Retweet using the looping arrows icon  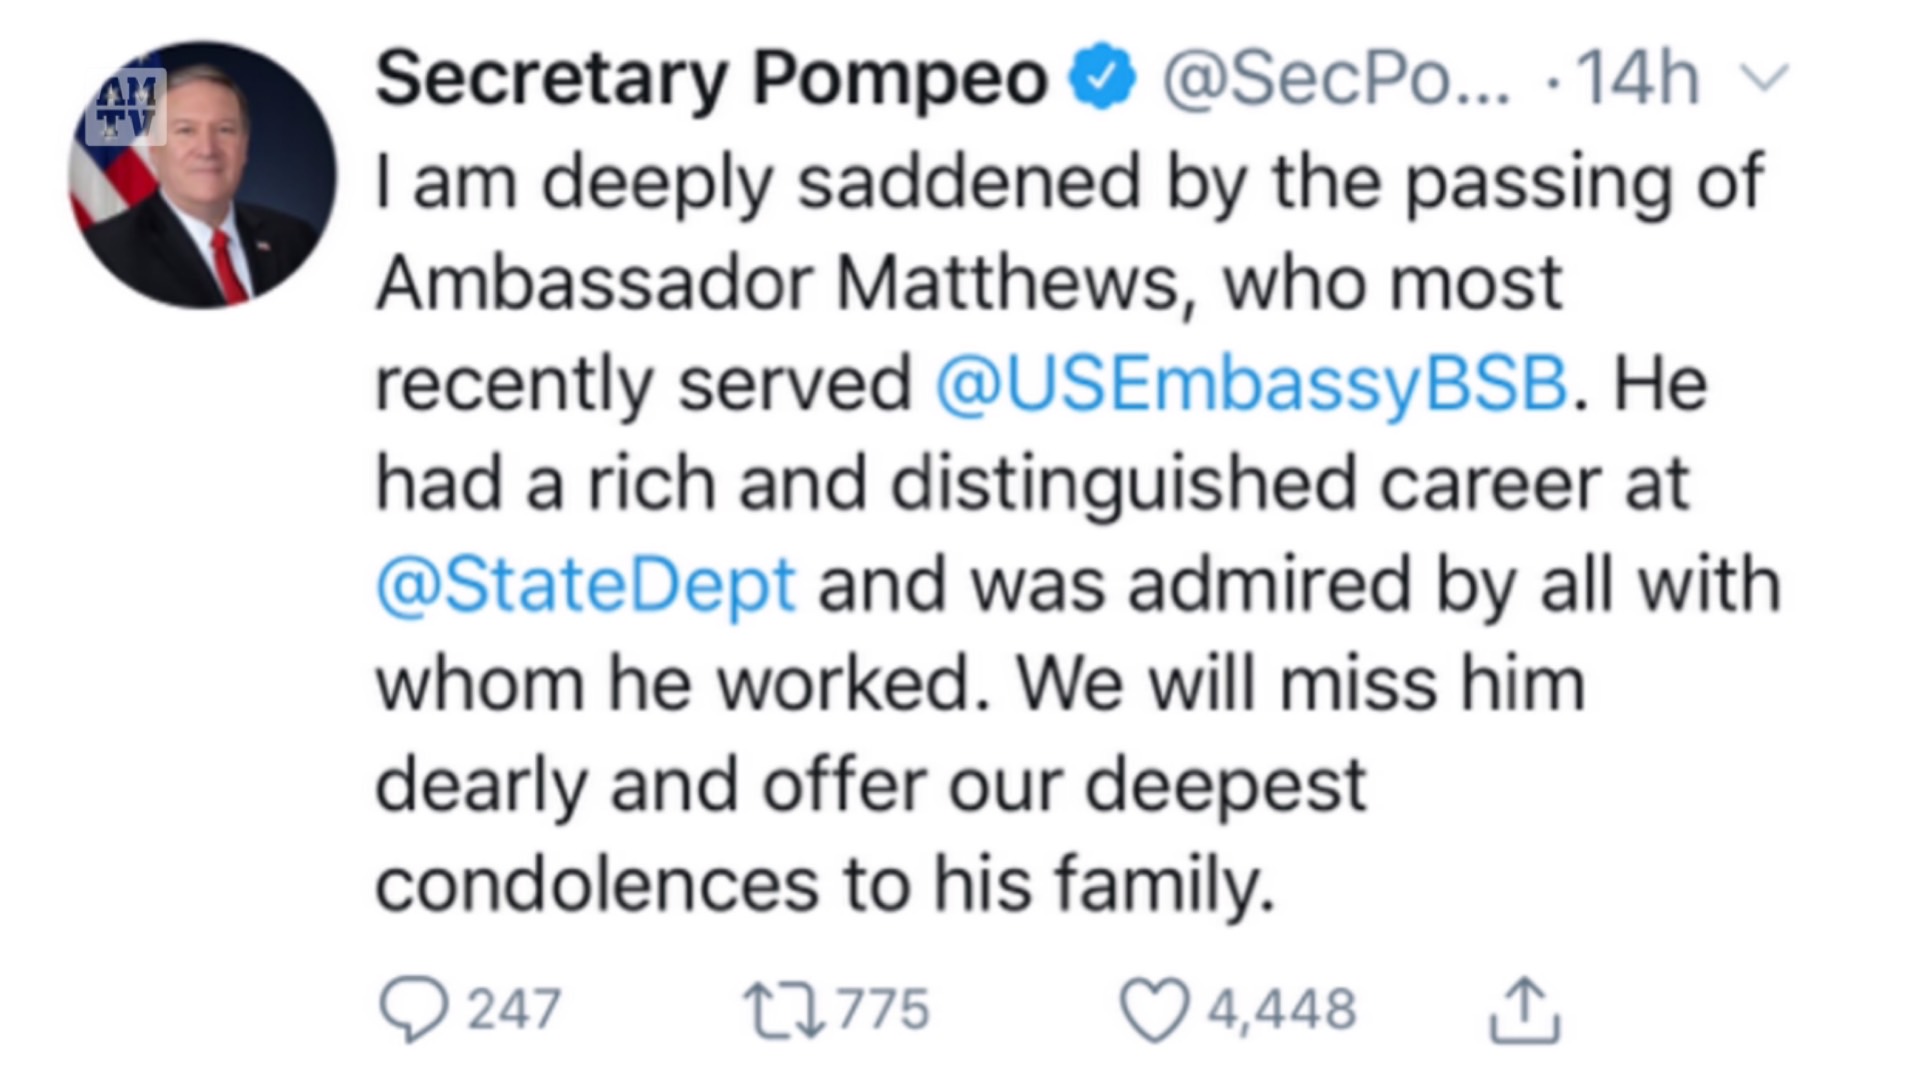tap(783, 1009)
